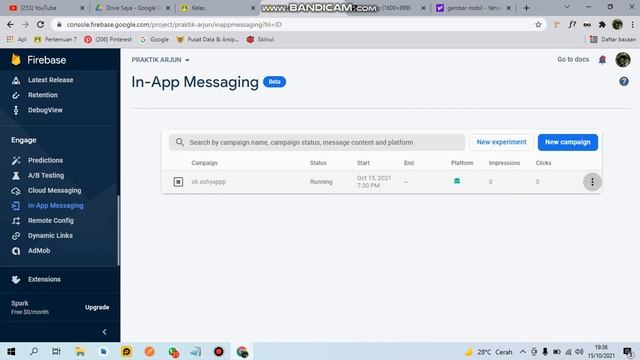Switch to the gambar mobil tab
Screen dimensions: 640x360
473,8
